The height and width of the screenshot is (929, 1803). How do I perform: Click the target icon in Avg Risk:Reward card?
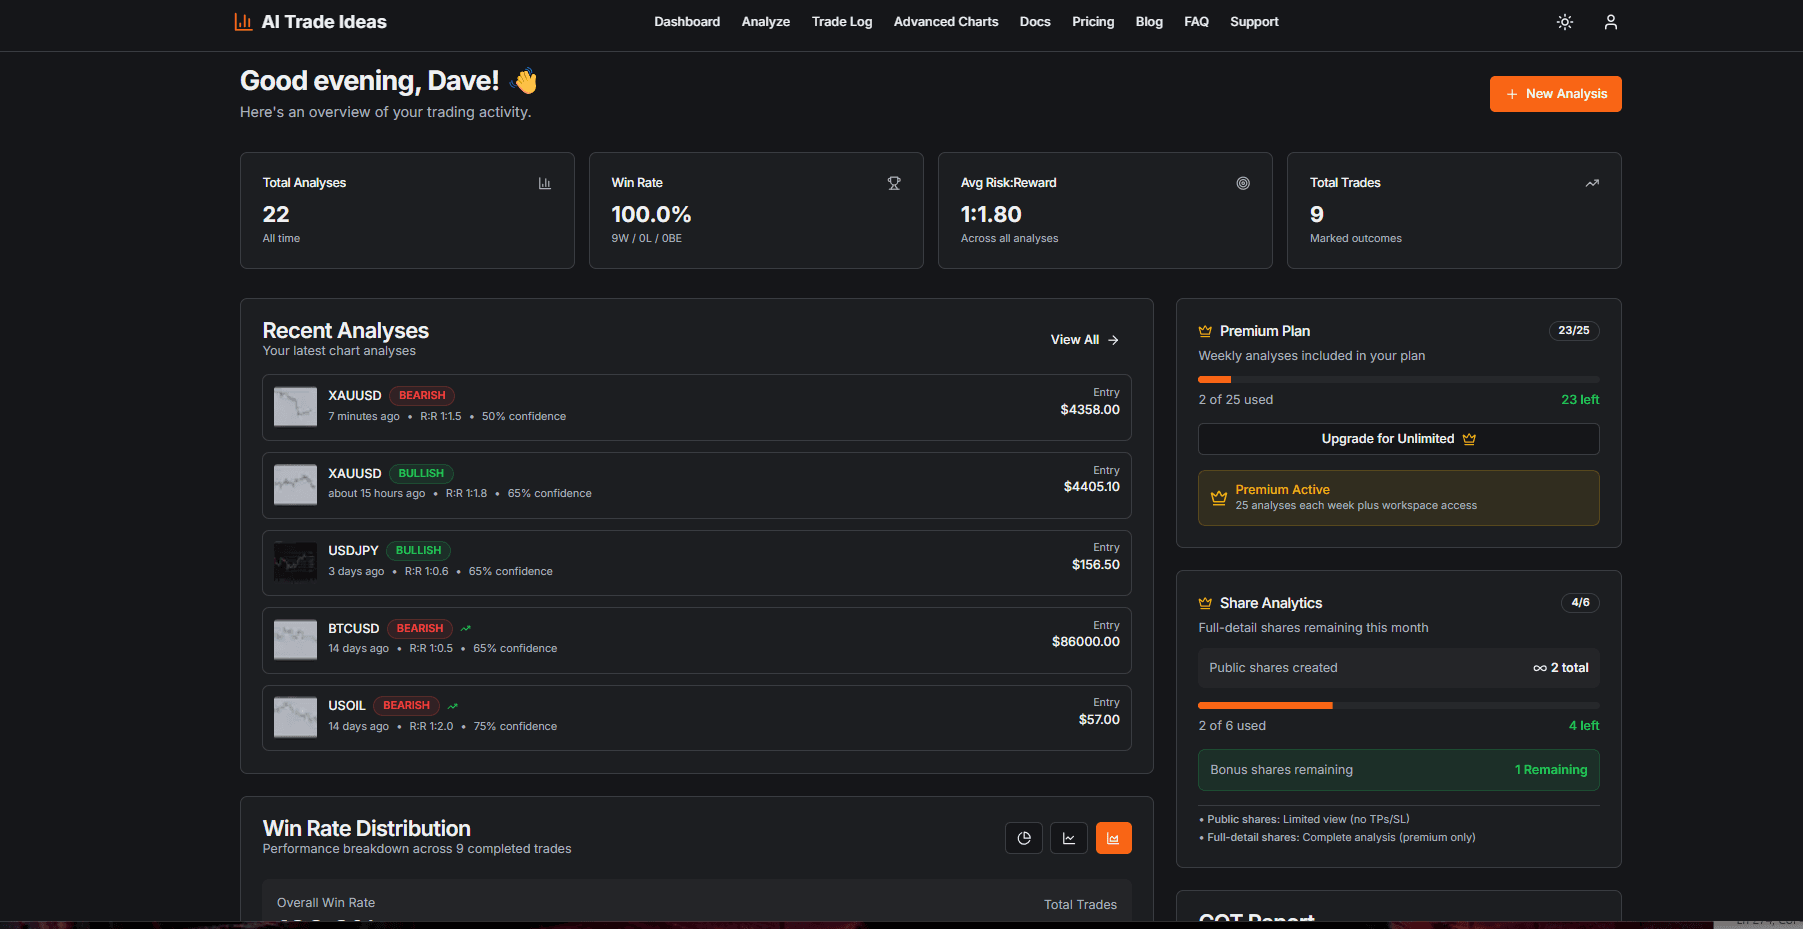click(1243, 183)
